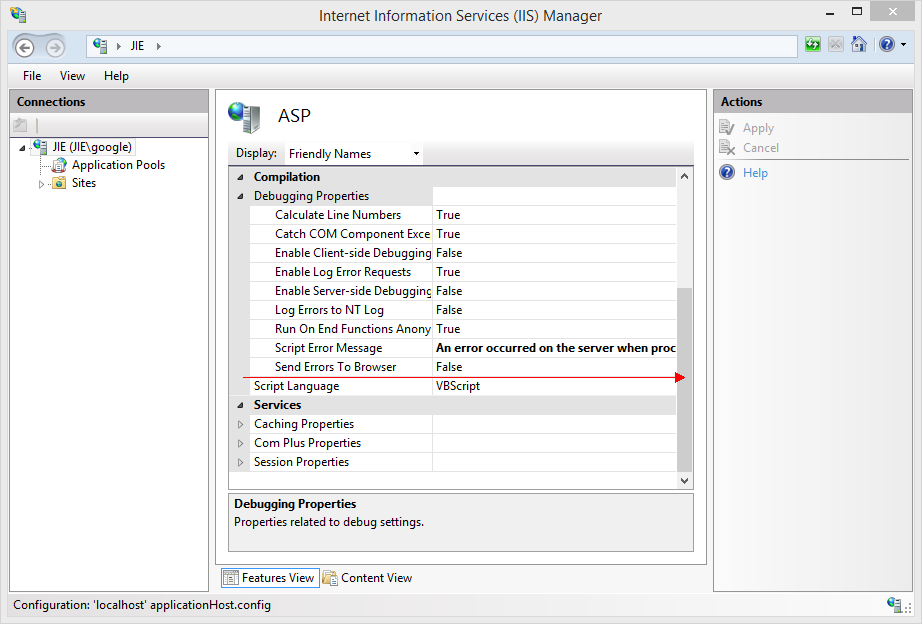Image resolution: width=922 pixels, height=624 pixels.
Task: Click the green Refresh Page icon
Action: [x=813, y=45]
